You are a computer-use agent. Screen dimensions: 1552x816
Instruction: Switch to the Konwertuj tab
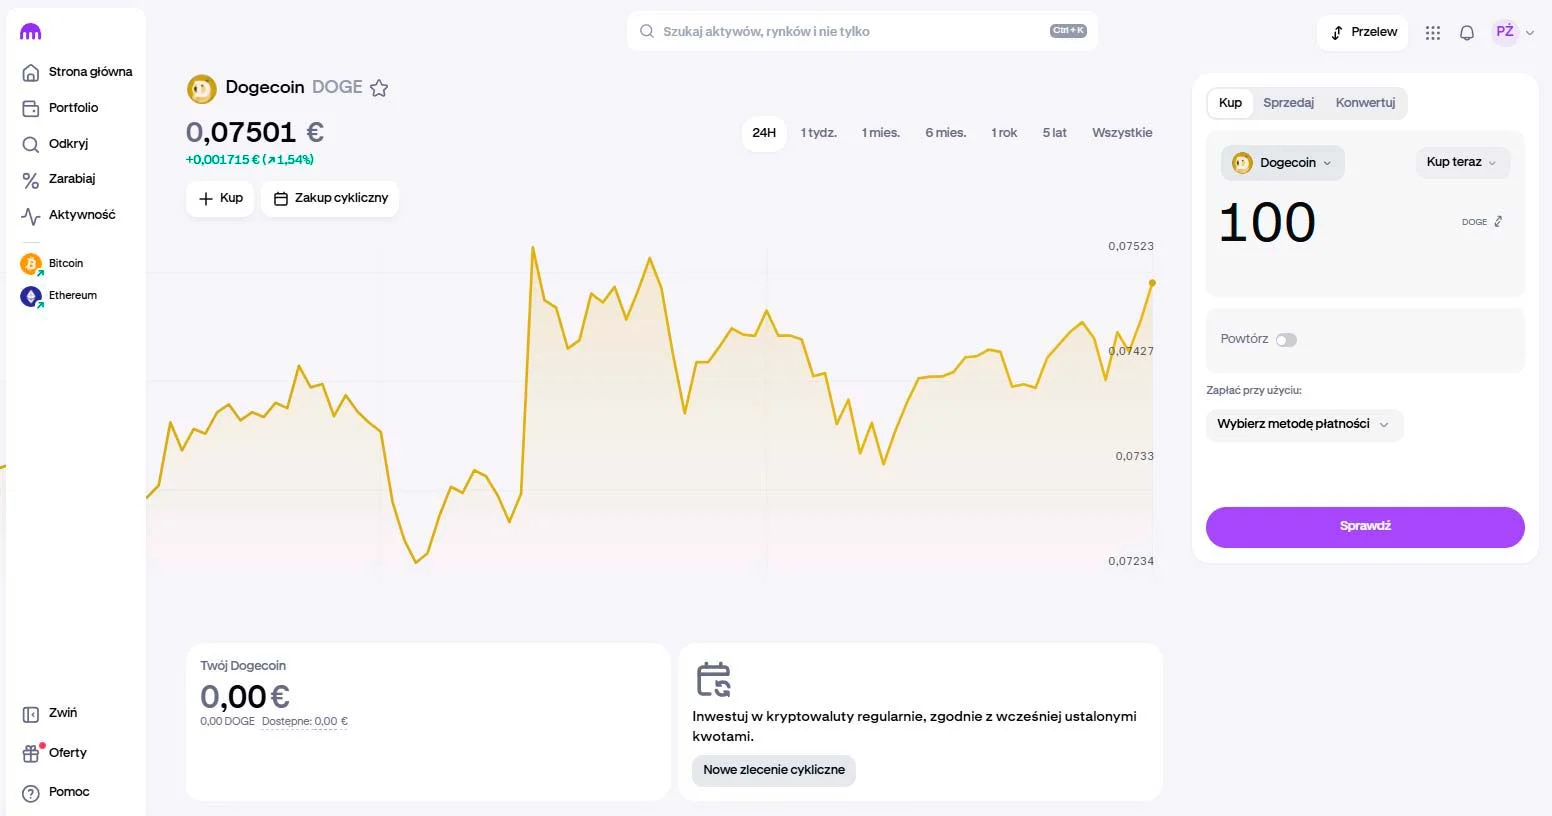[1365, 103]
